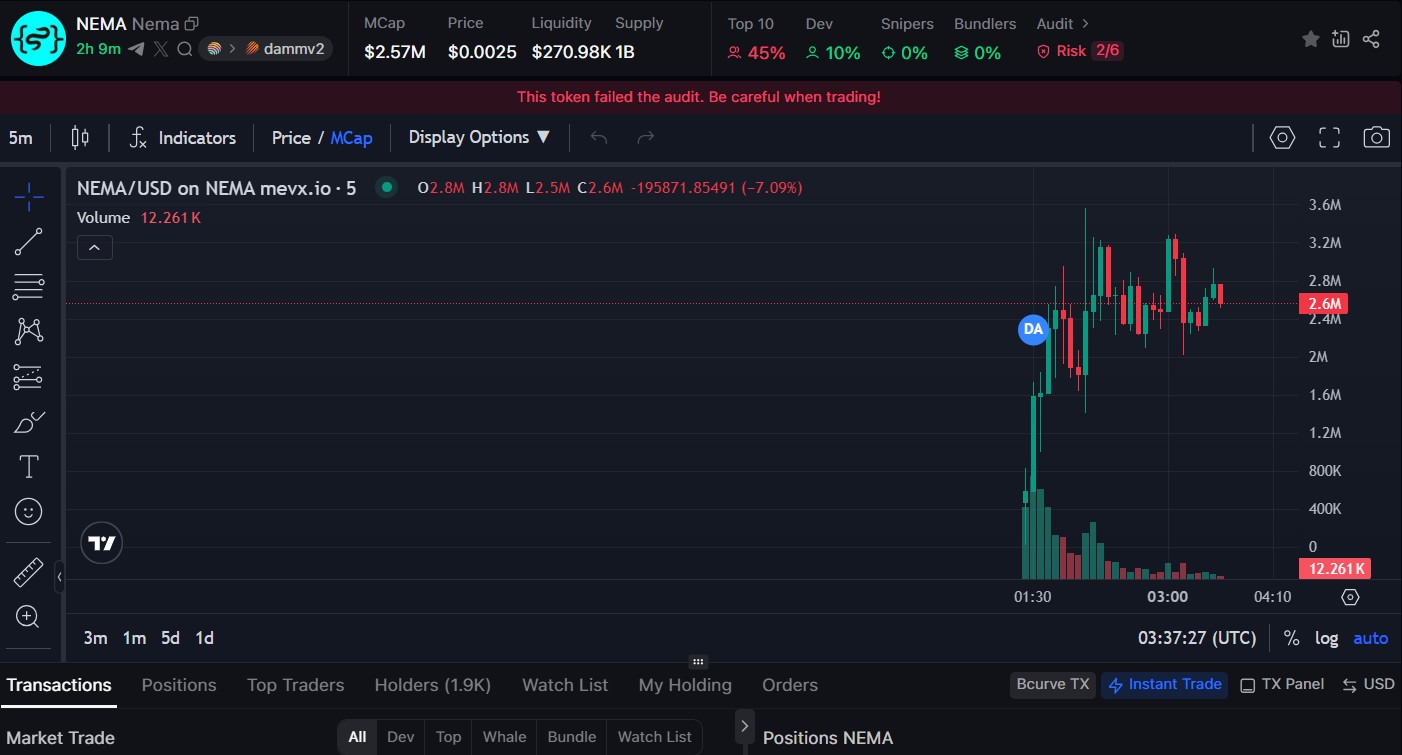Open the 5m interval selector

21,138
